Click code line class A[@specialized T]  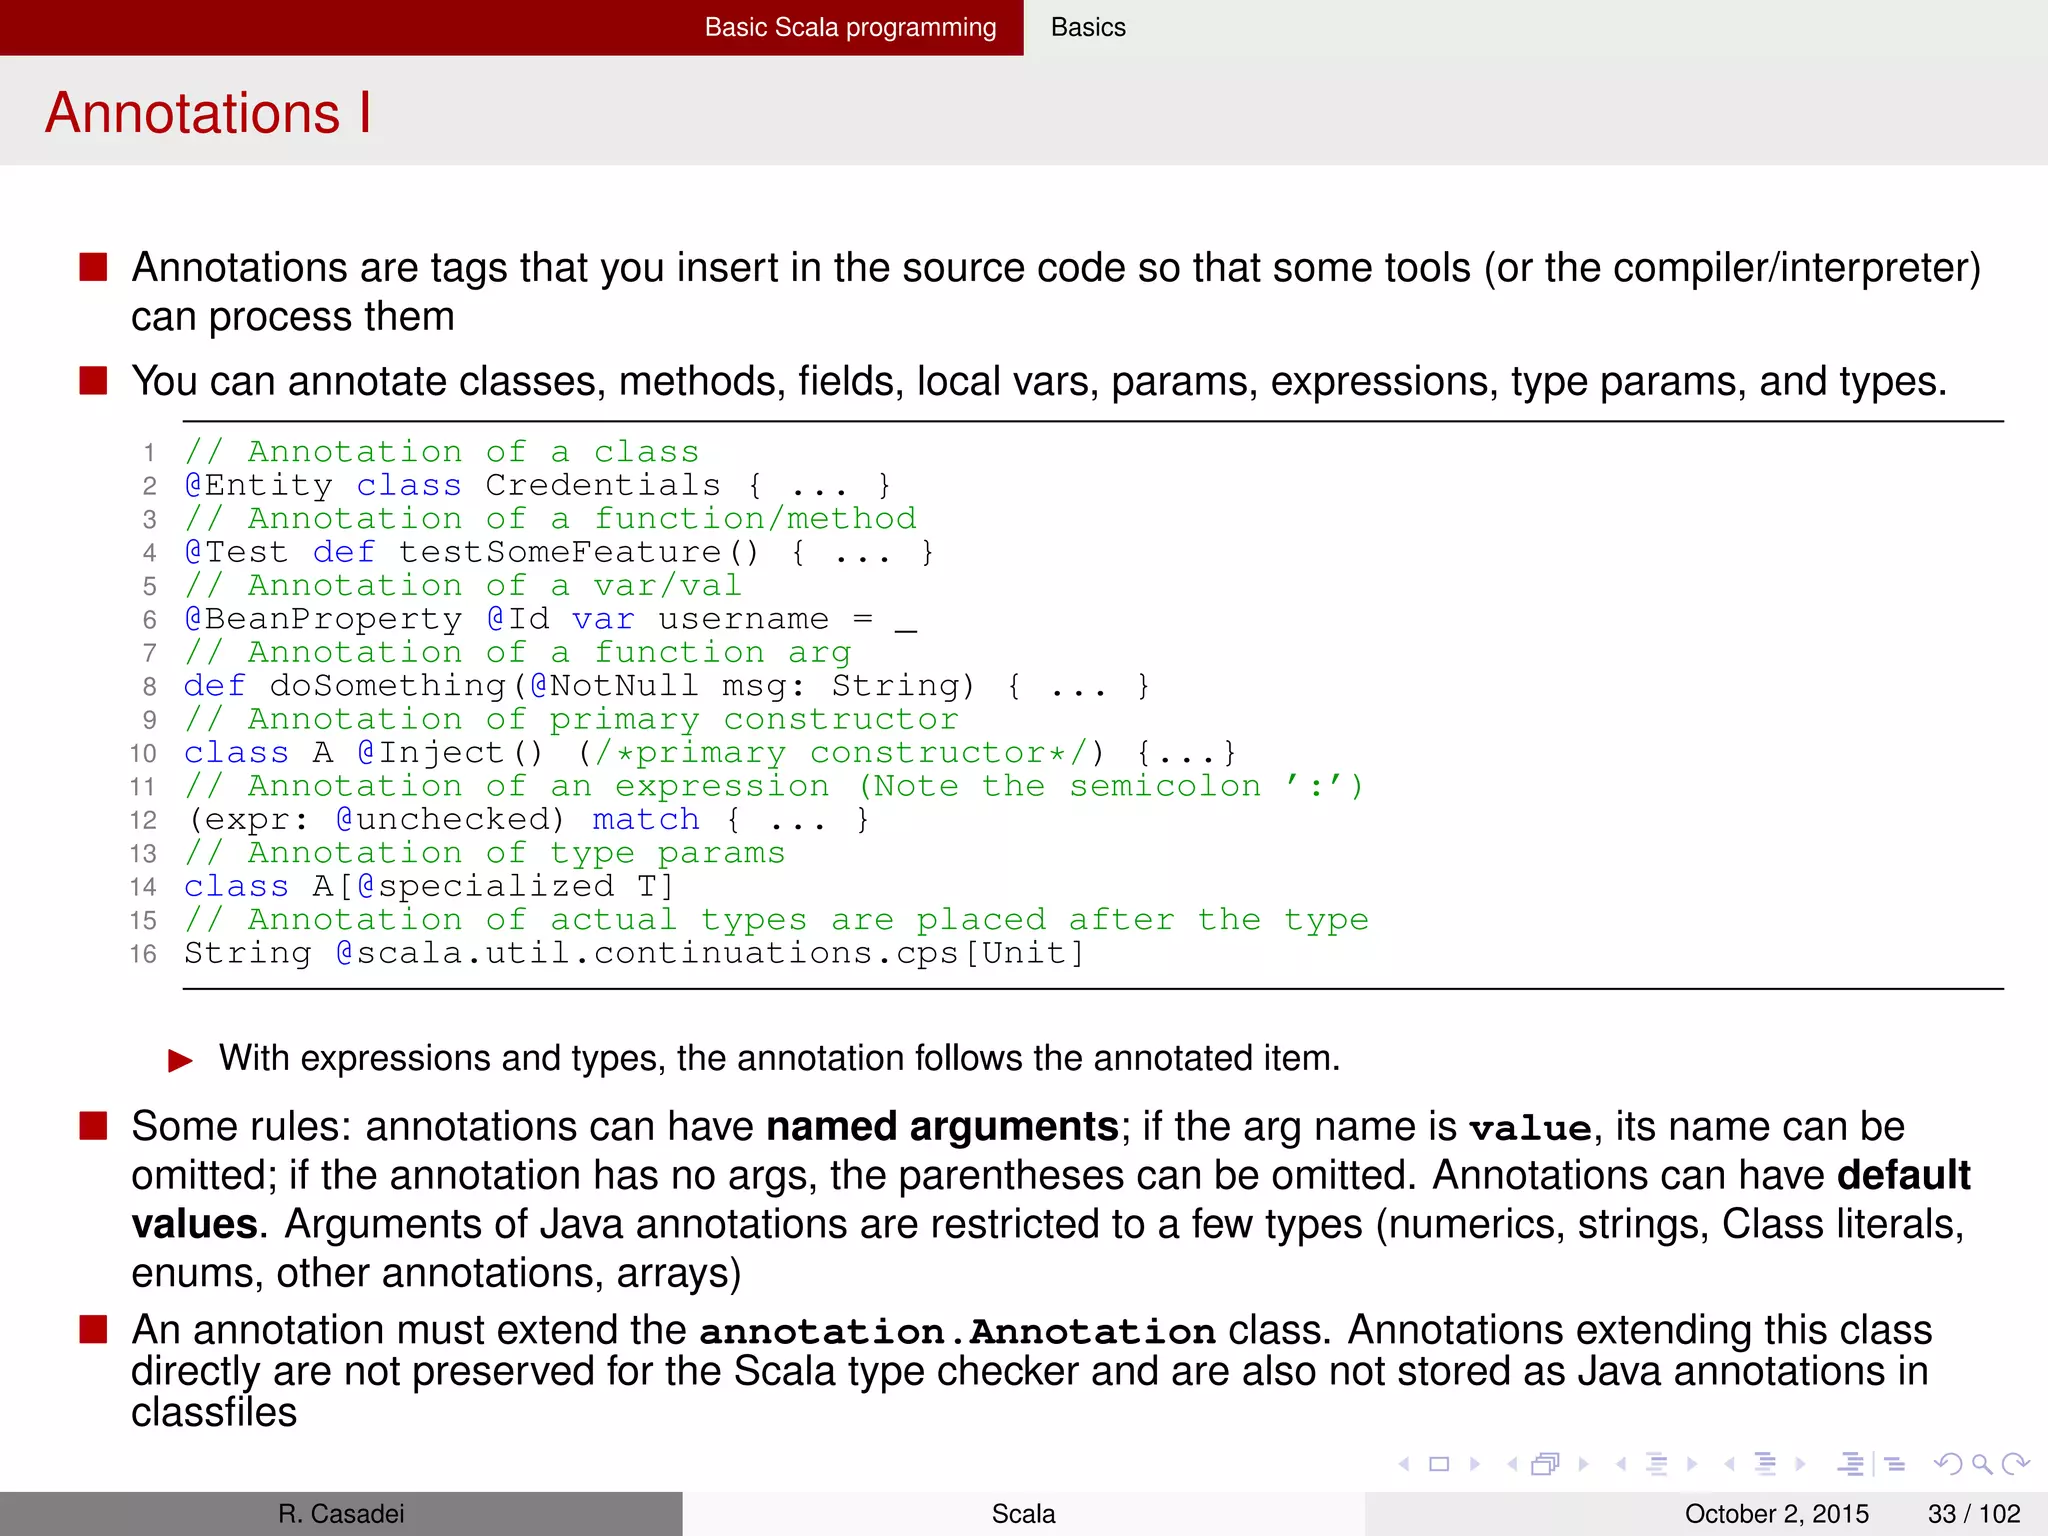coord(429,887)
